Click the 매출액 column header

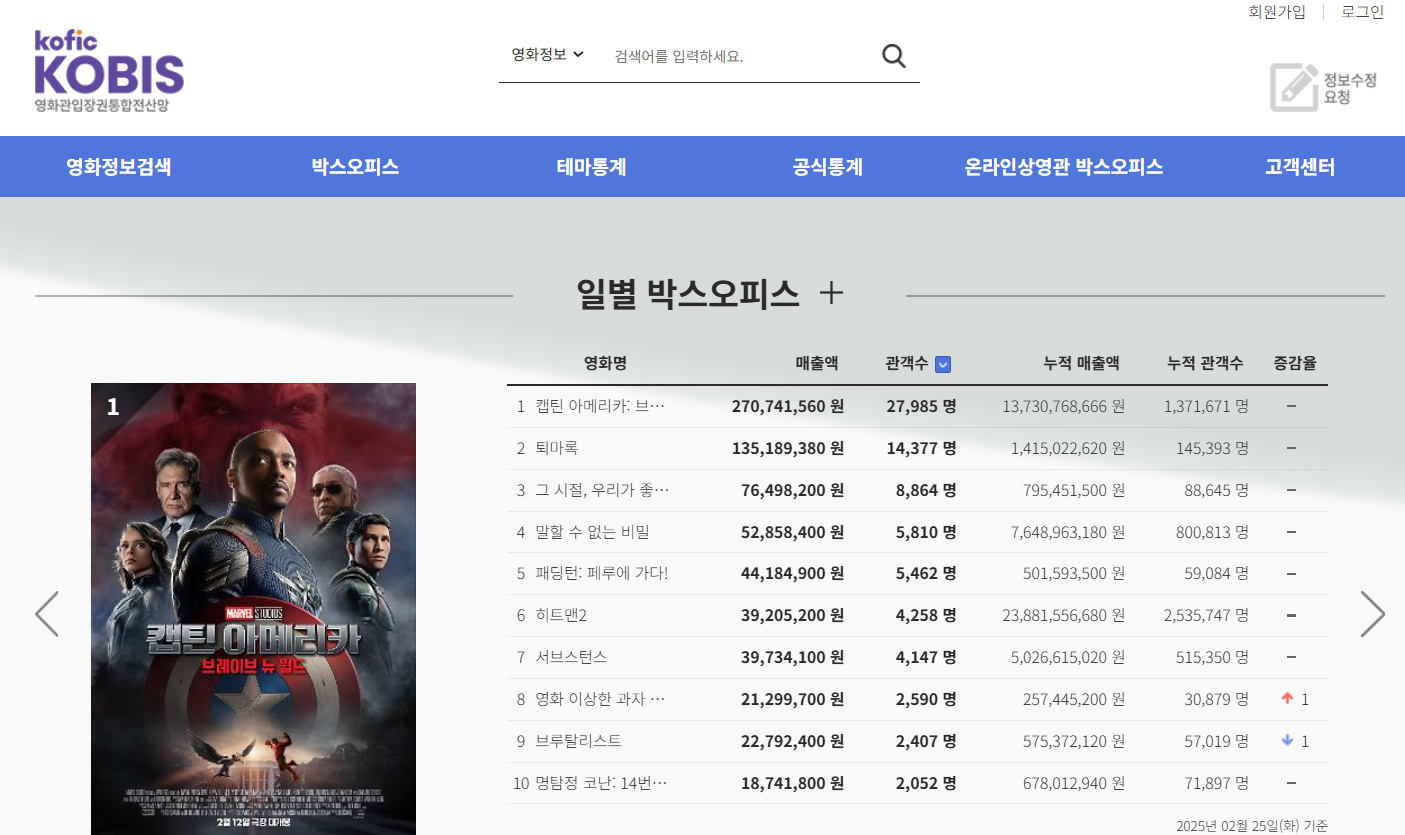[x=817, y=364]
